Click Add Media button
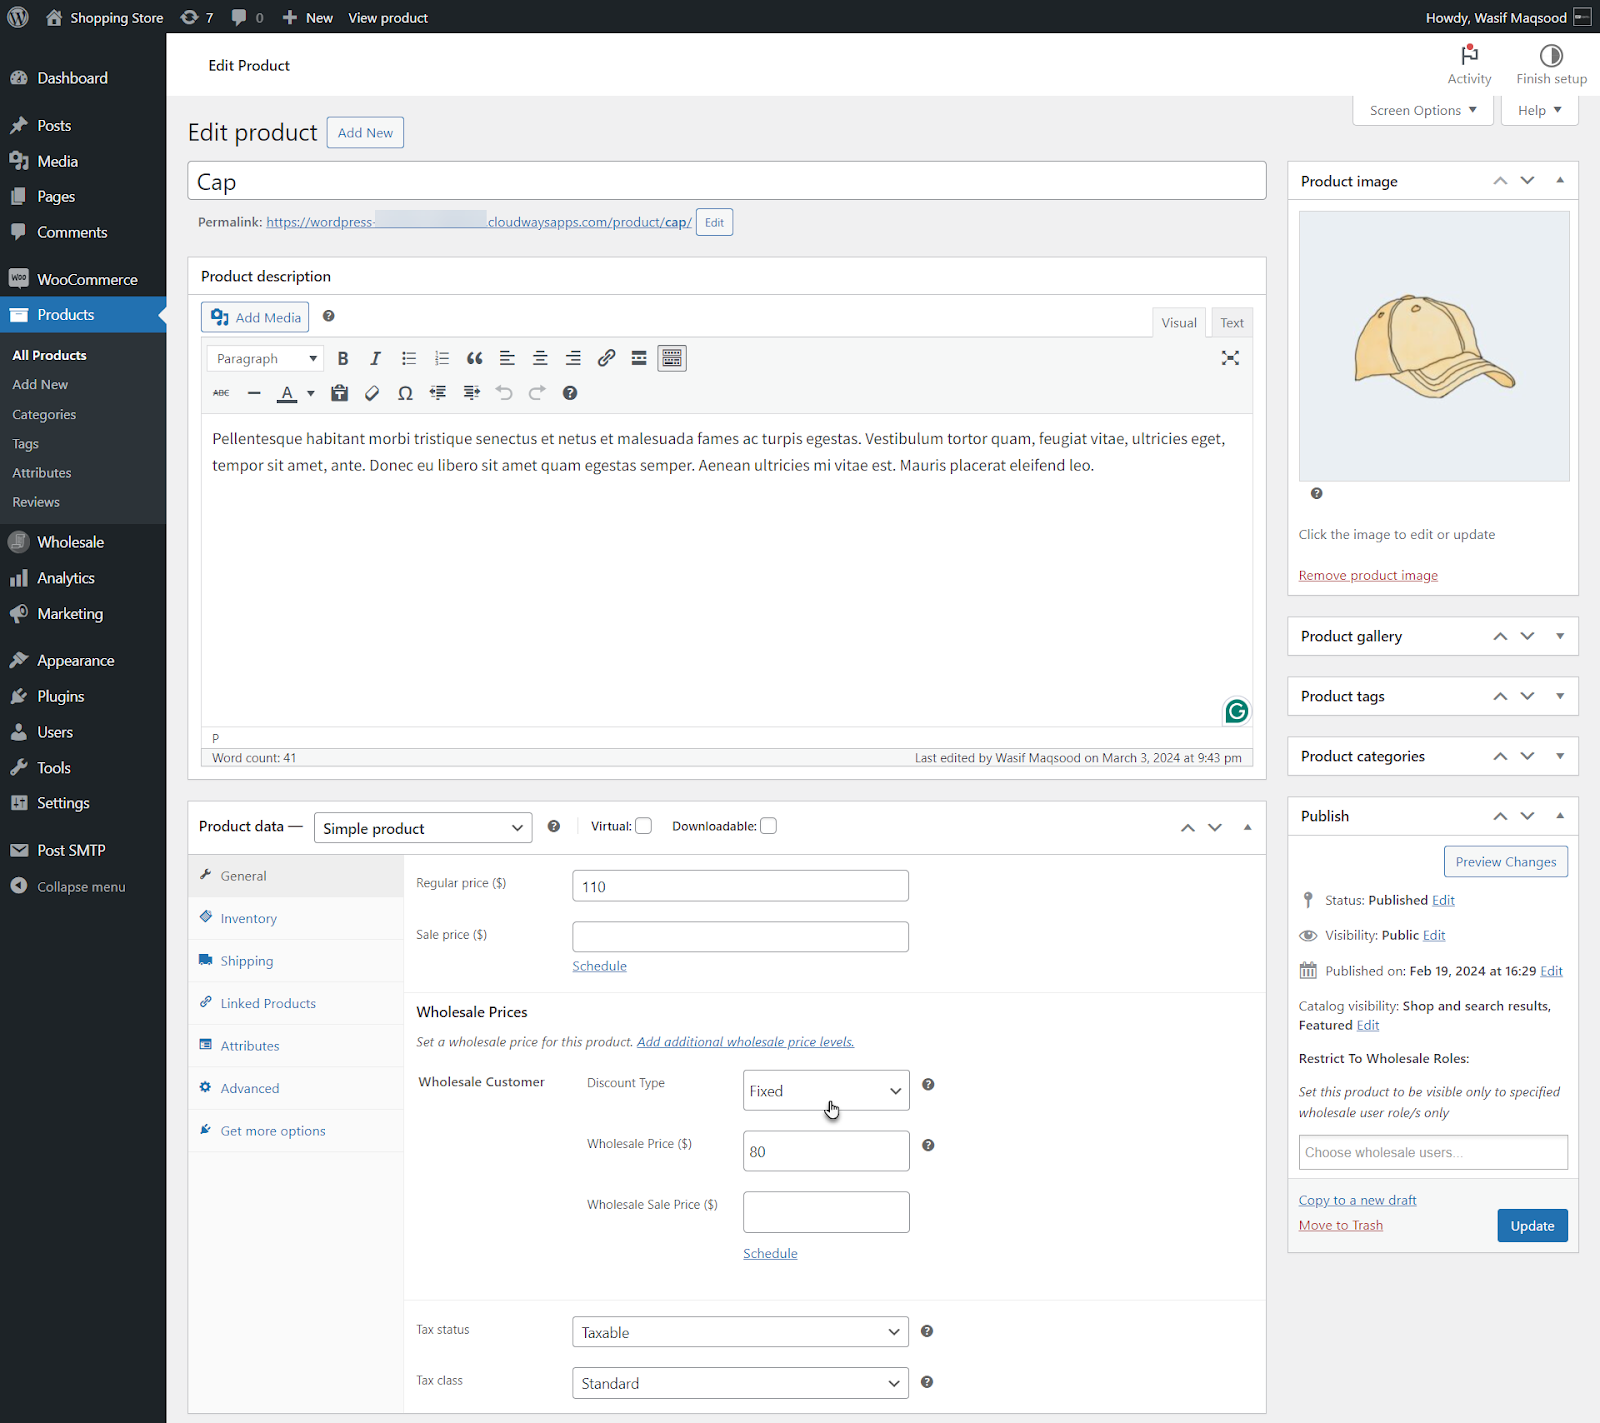Screen dimensions: 1600x1423 pyautogui.click(x=255, y=317)
